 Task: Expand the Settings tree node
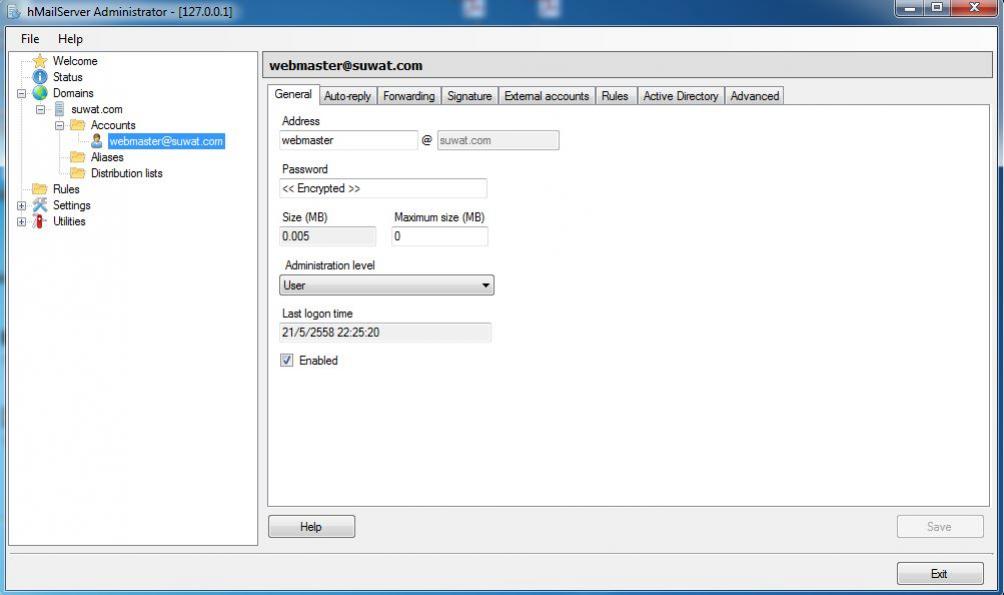point(21,206)
